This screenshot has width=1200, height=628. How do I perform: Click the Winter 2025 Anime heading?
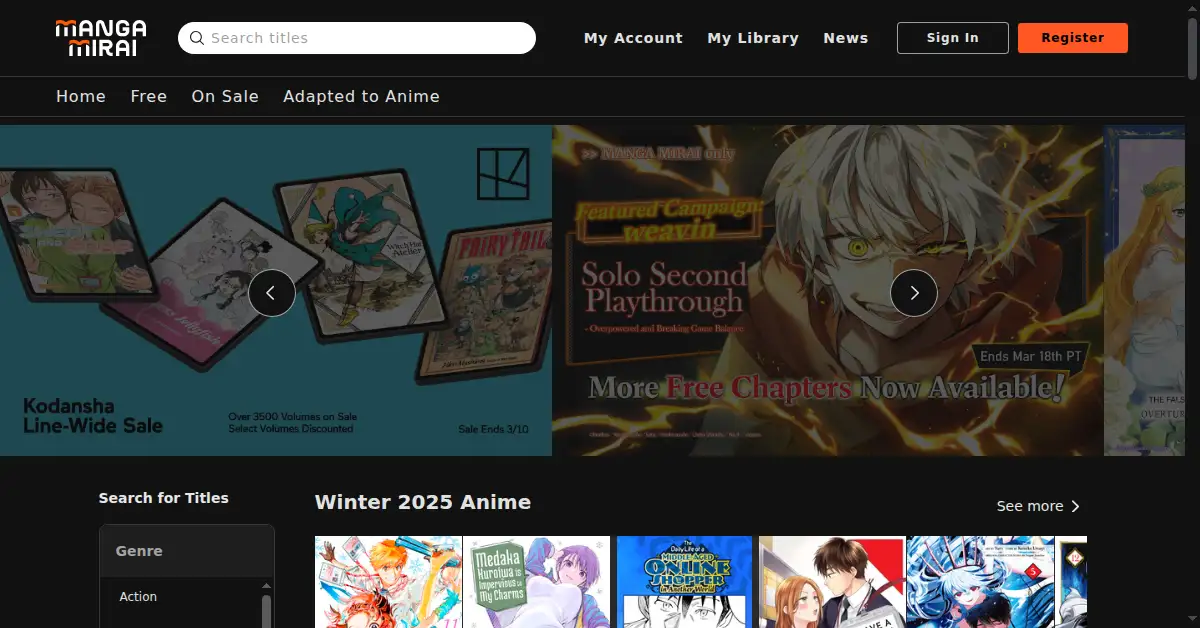423,502
